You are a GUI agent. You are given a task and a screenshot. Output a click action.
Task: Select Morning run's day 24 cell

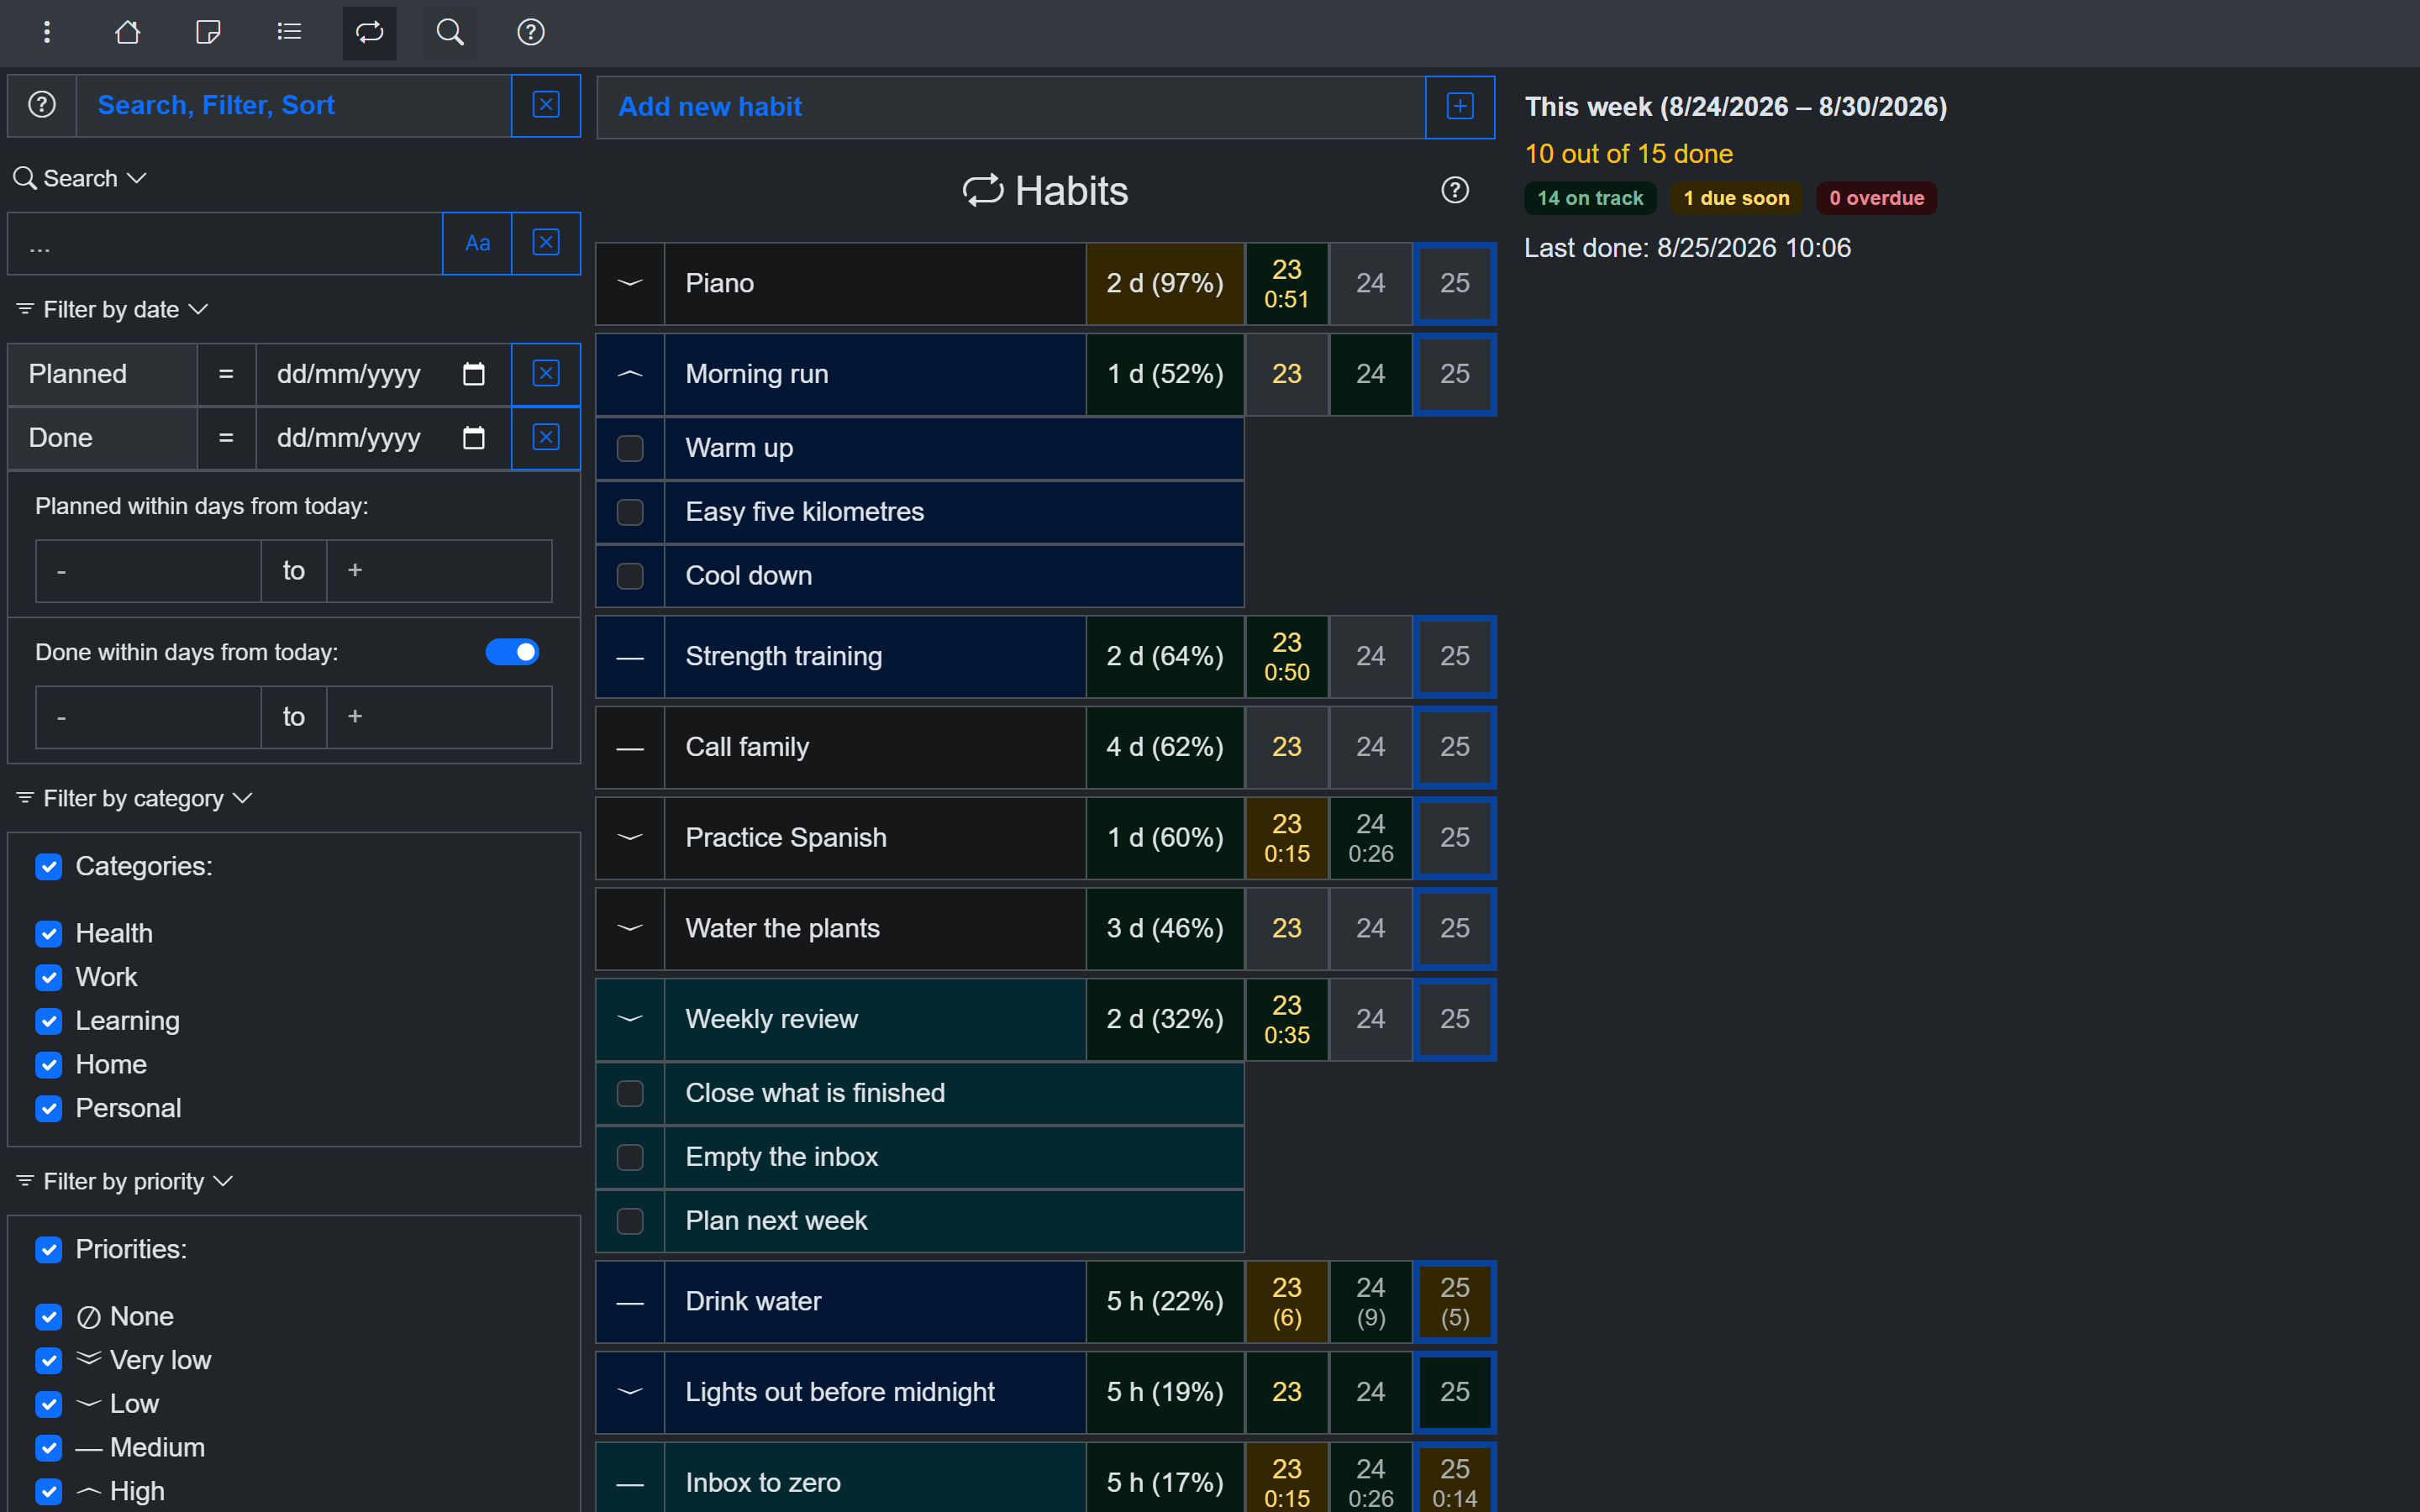click(x=1370, y=374)
